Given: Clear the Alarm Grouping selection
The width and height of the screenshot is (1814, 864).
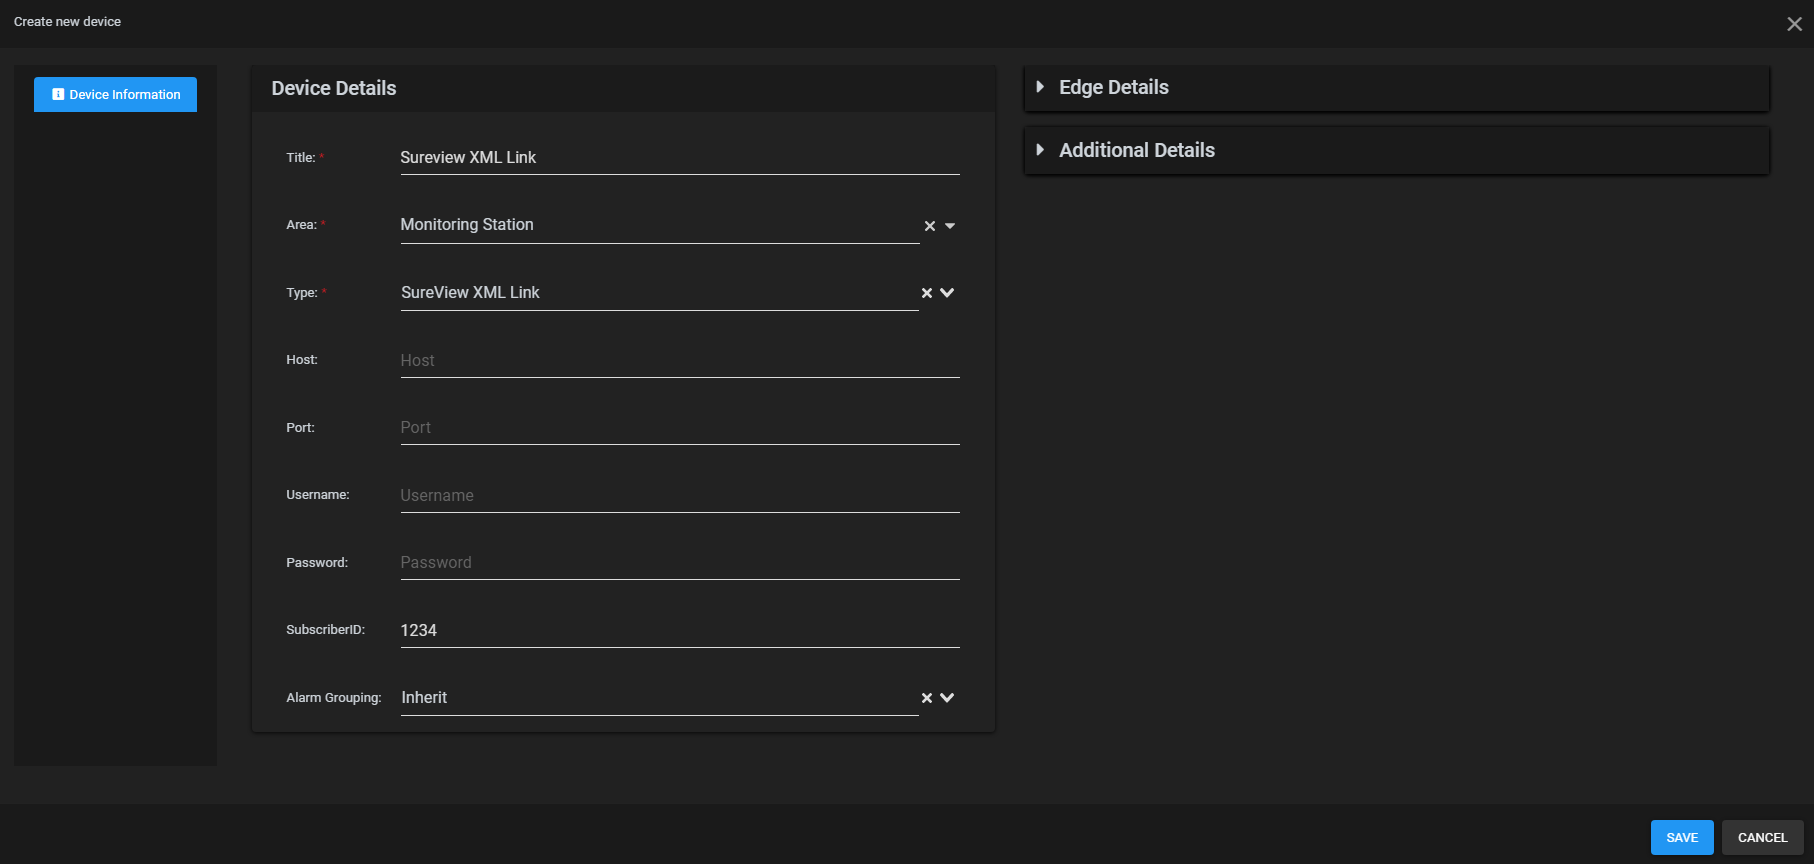Looking at the screenshot, I should pos(926,698).
